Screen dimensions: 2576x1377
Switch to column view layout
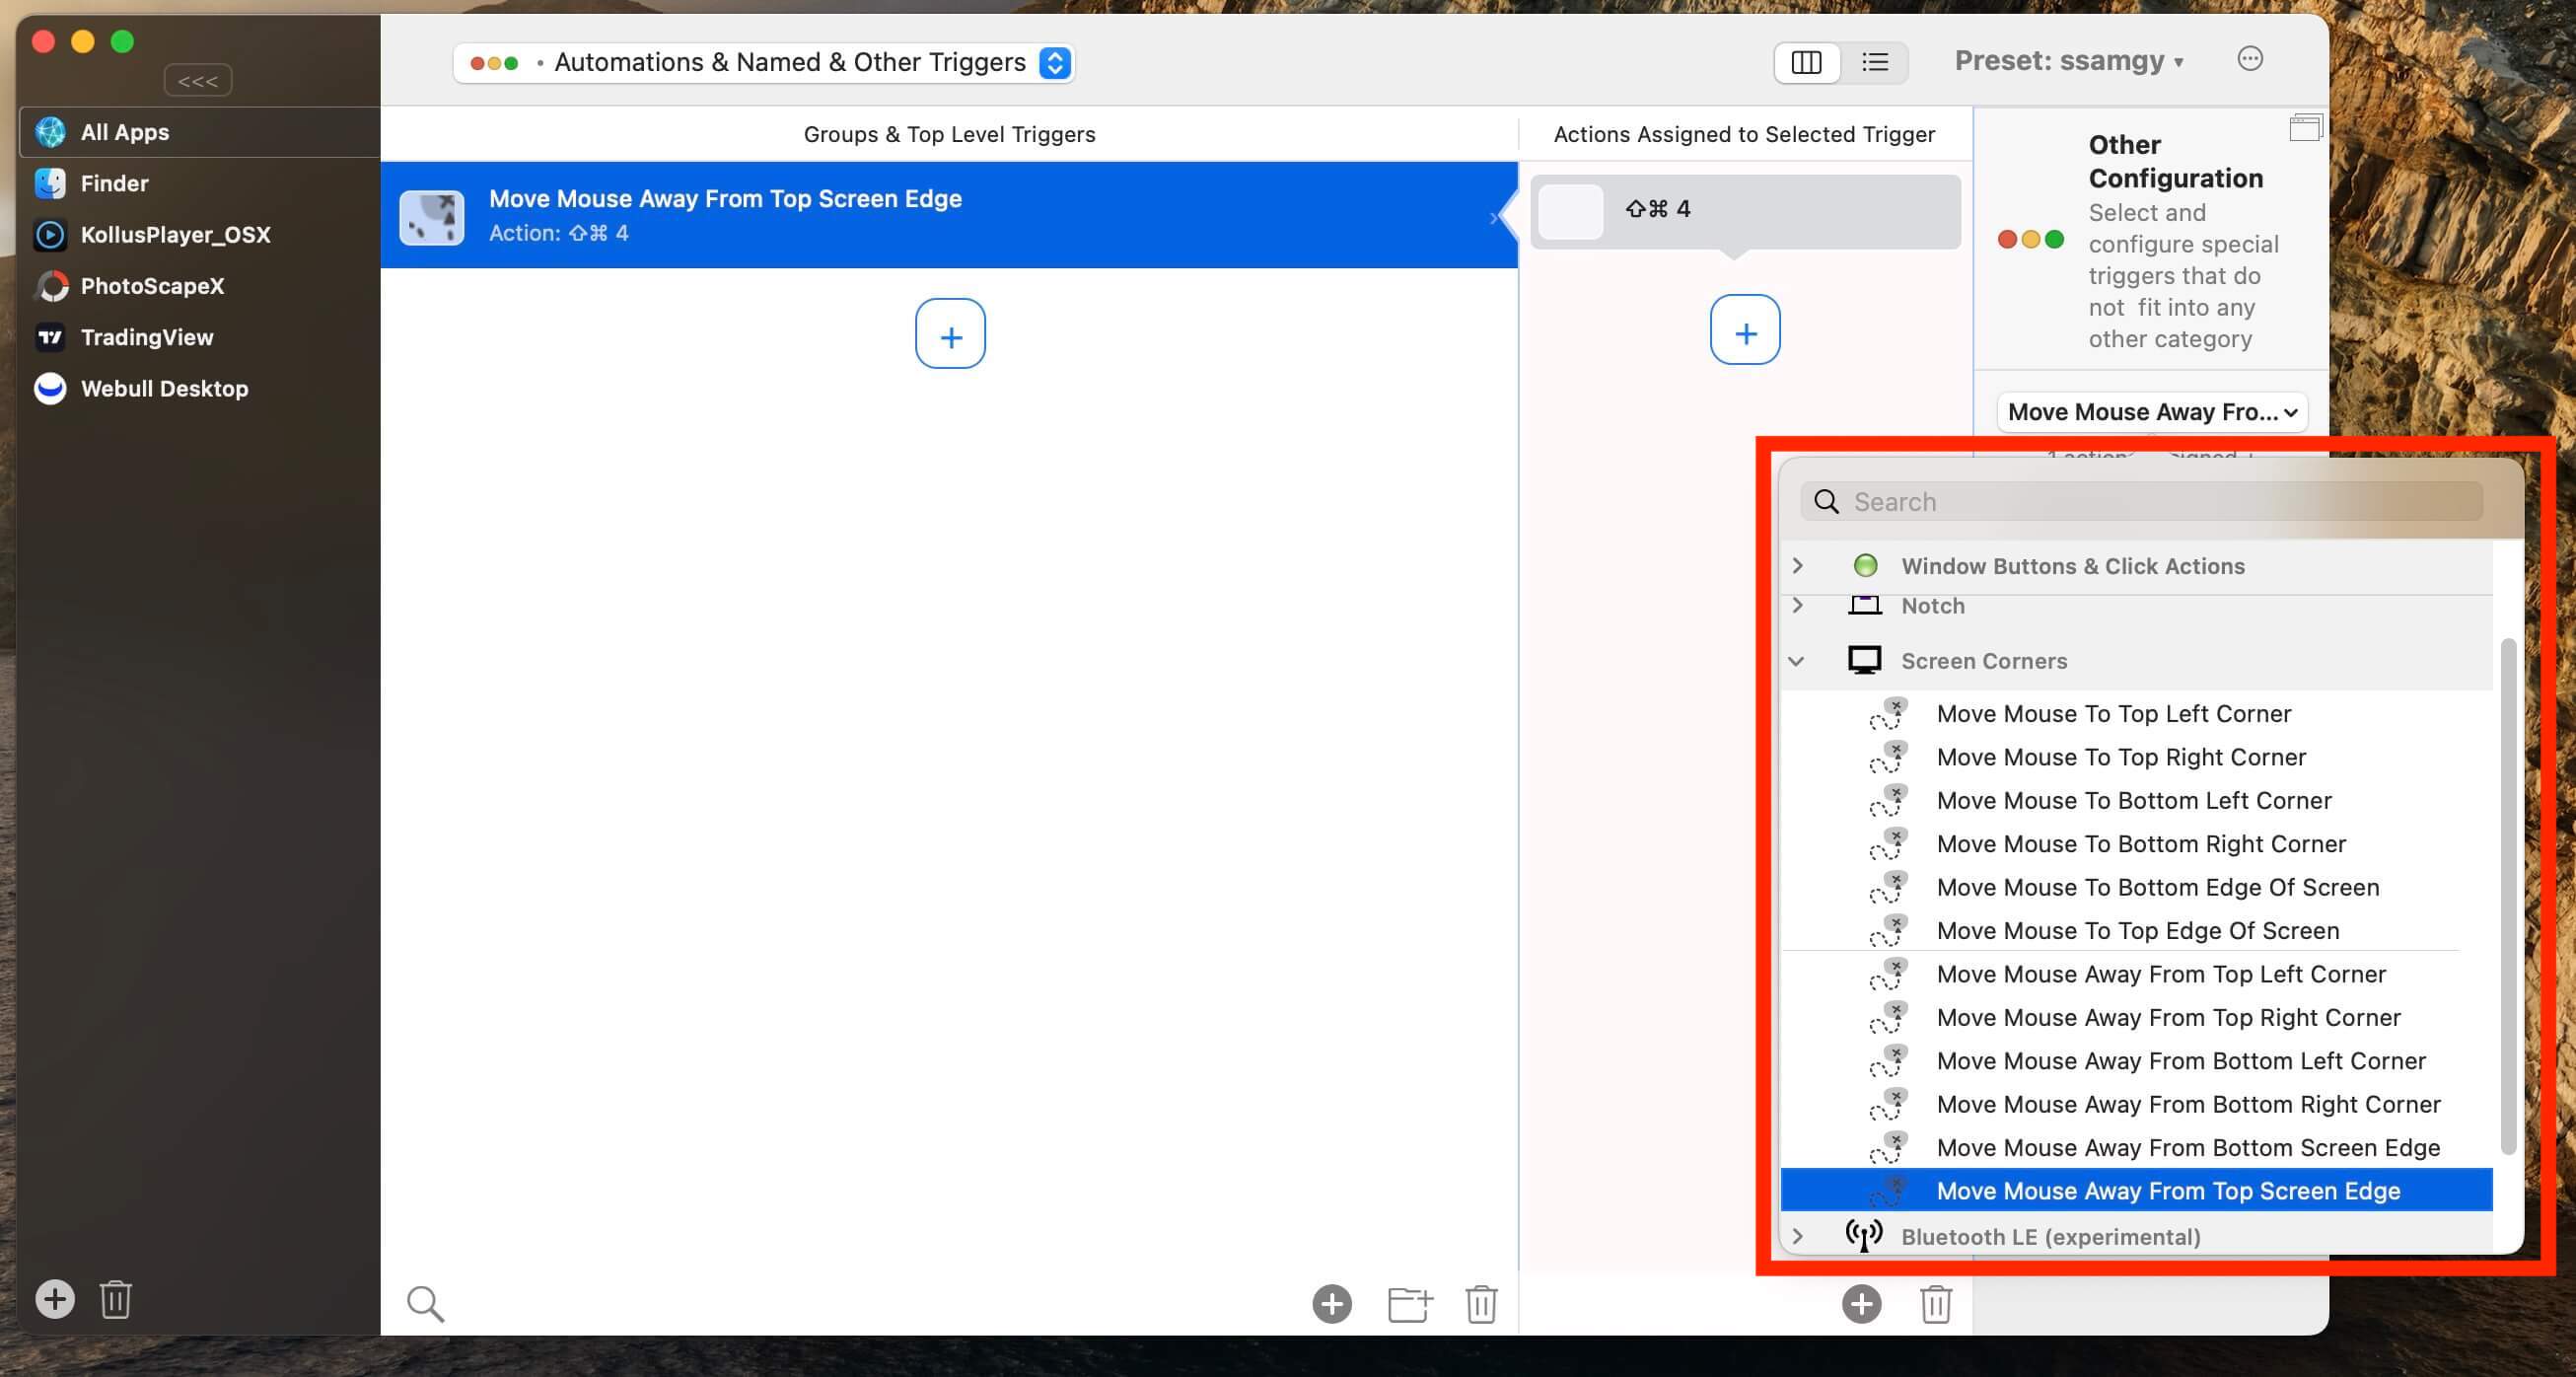click(1806, 62)
